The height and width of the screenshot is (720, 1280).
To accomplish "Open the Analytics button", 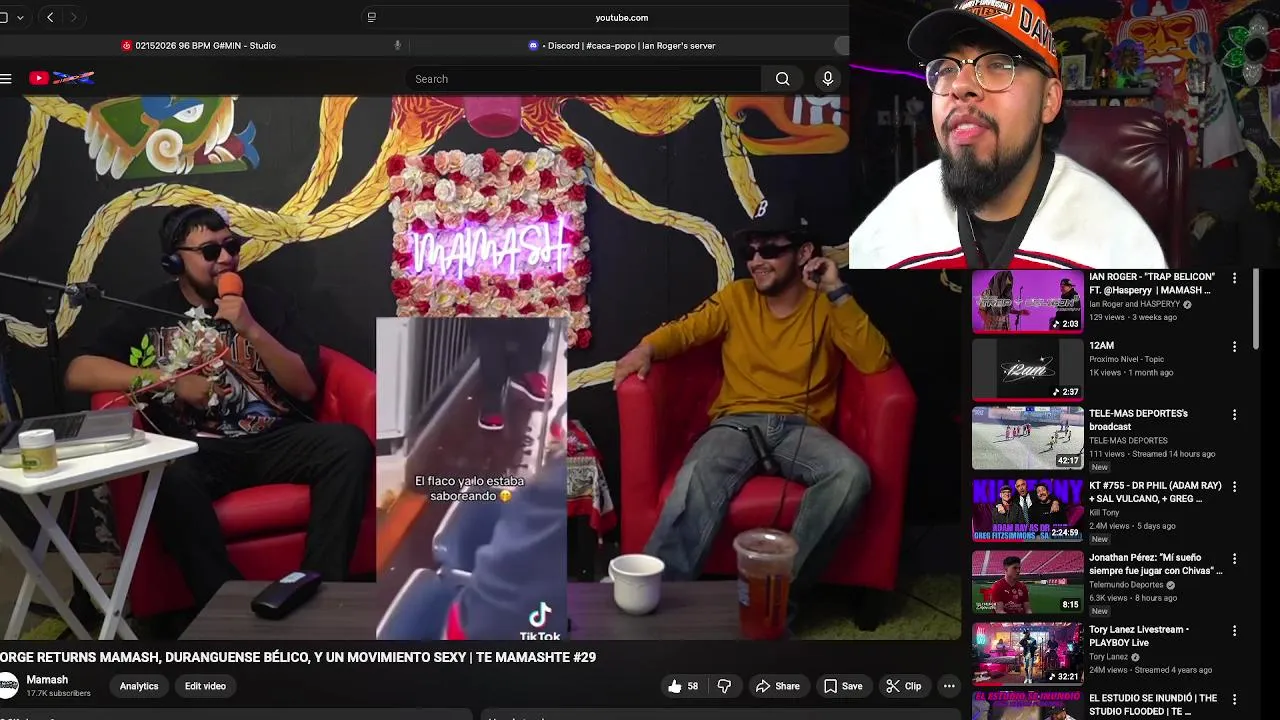I will (139, 686).
